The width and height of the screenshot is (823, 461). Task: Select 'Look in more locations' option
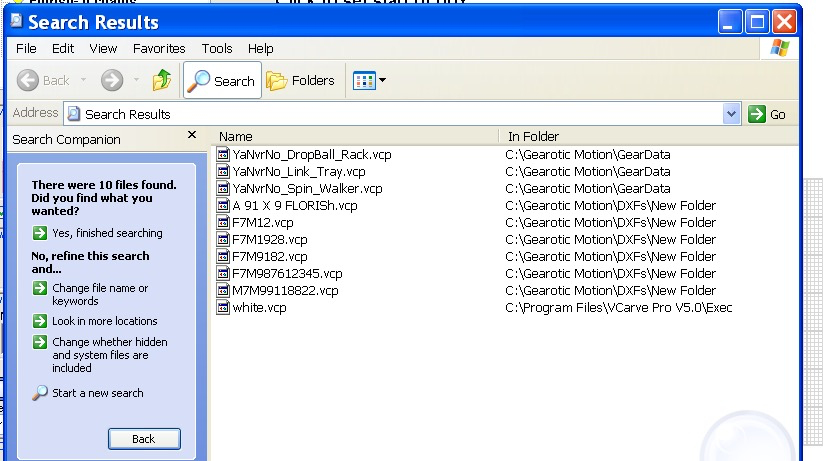104,321
